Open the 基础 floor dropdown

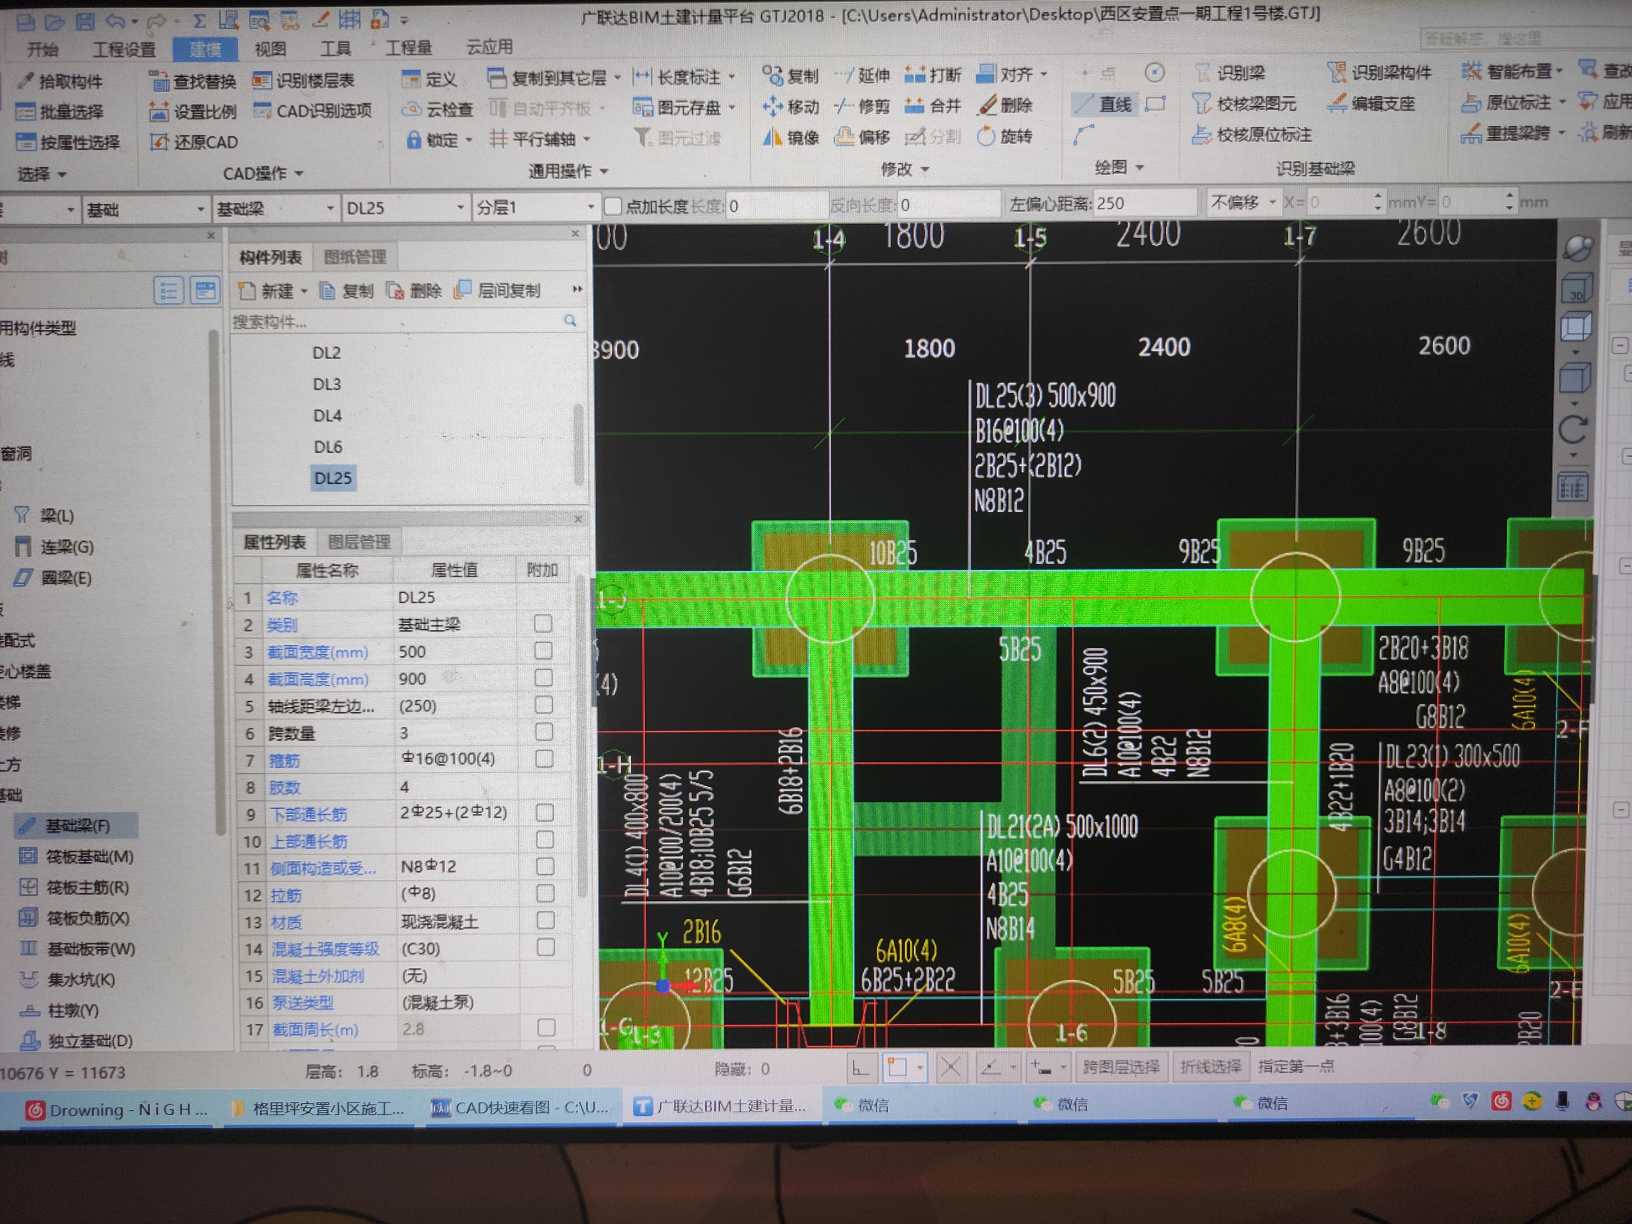point(144,210)
